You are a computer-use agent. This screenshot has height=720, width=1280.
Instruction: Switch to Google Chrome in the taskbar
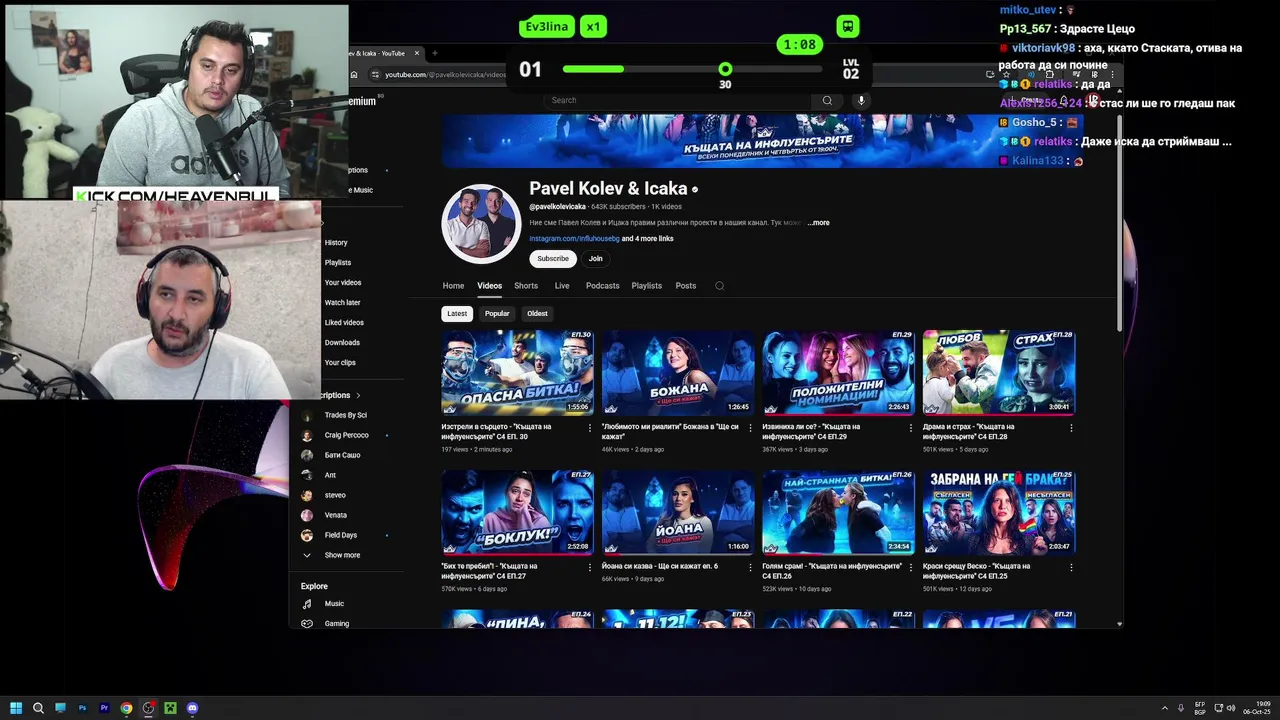126,708
